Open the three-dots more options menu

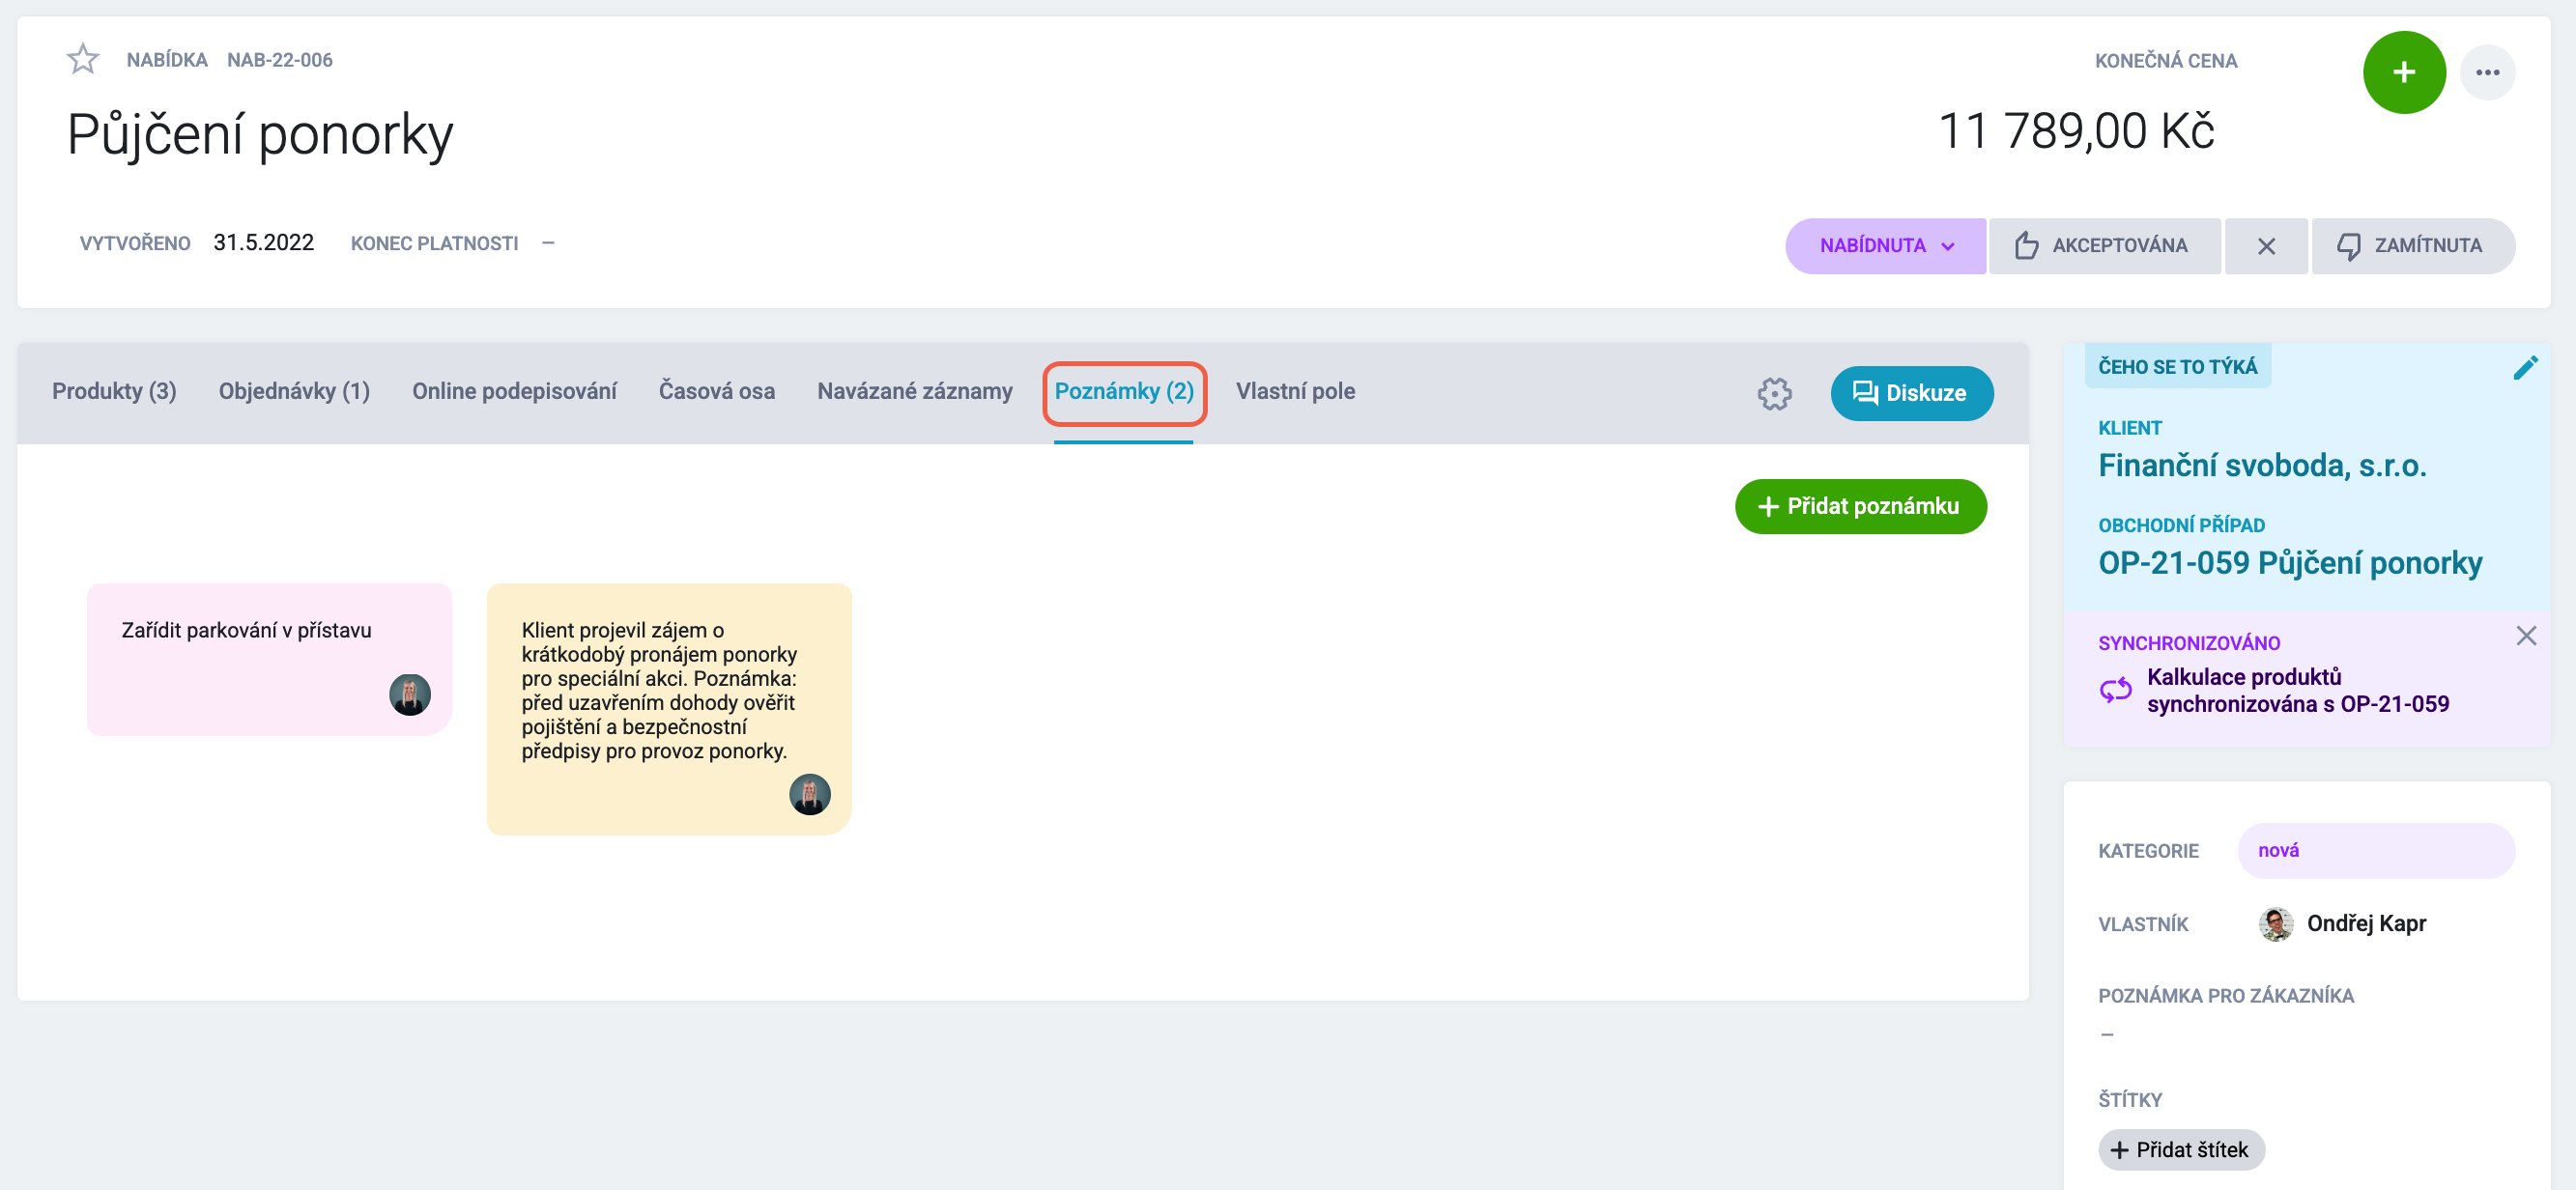pyautogui.click(x=2487, y=72)
